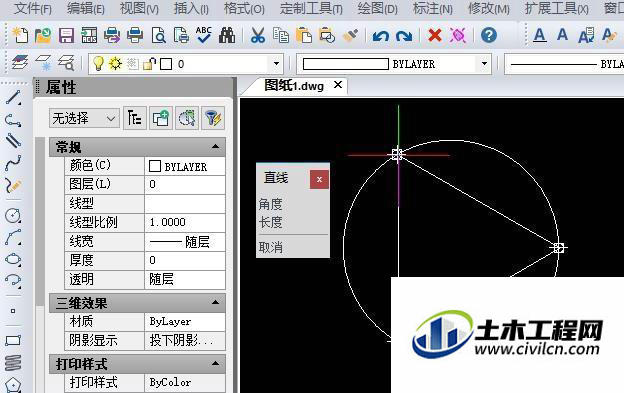The width and height of the screenshot is (624, 393).
Task: Click the layer color square swatch
Action: (166, 64)
